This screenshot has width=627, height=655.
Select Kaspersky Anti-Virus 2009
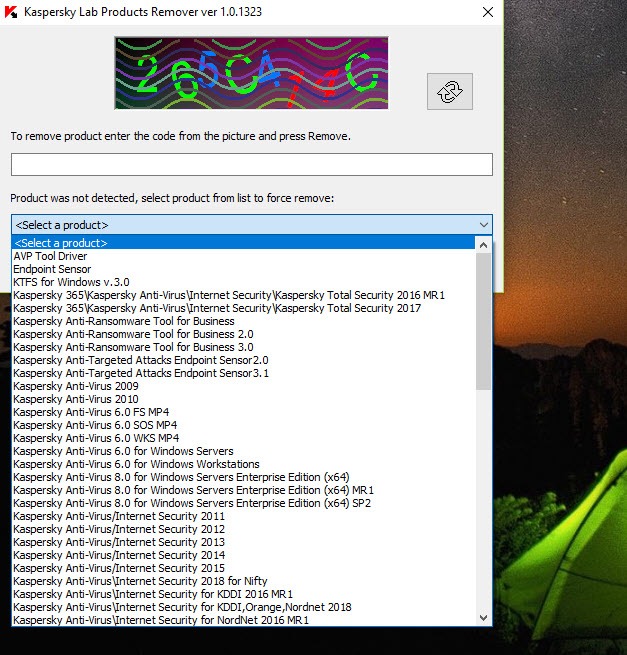tap(244, 386)
